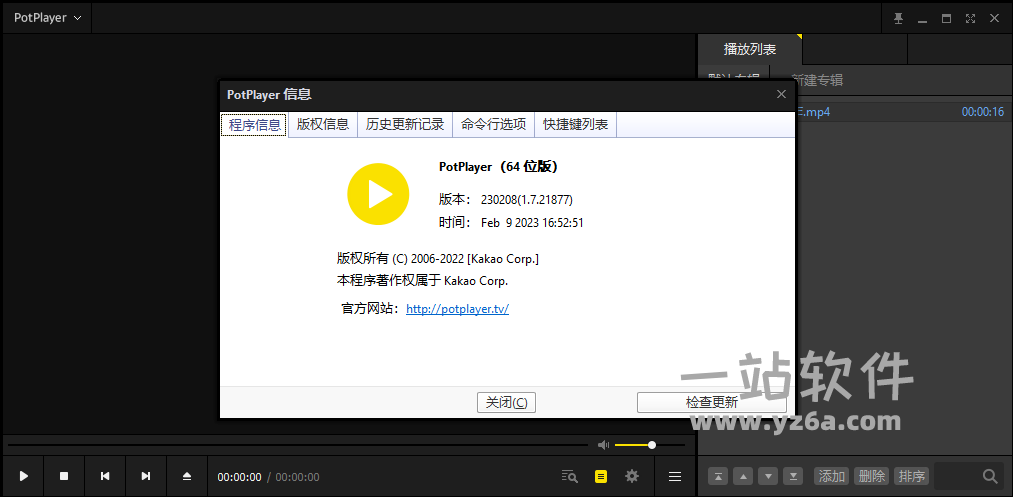Switch to the 程序信息 tab

pyautogui.click(x=255, y=125)
